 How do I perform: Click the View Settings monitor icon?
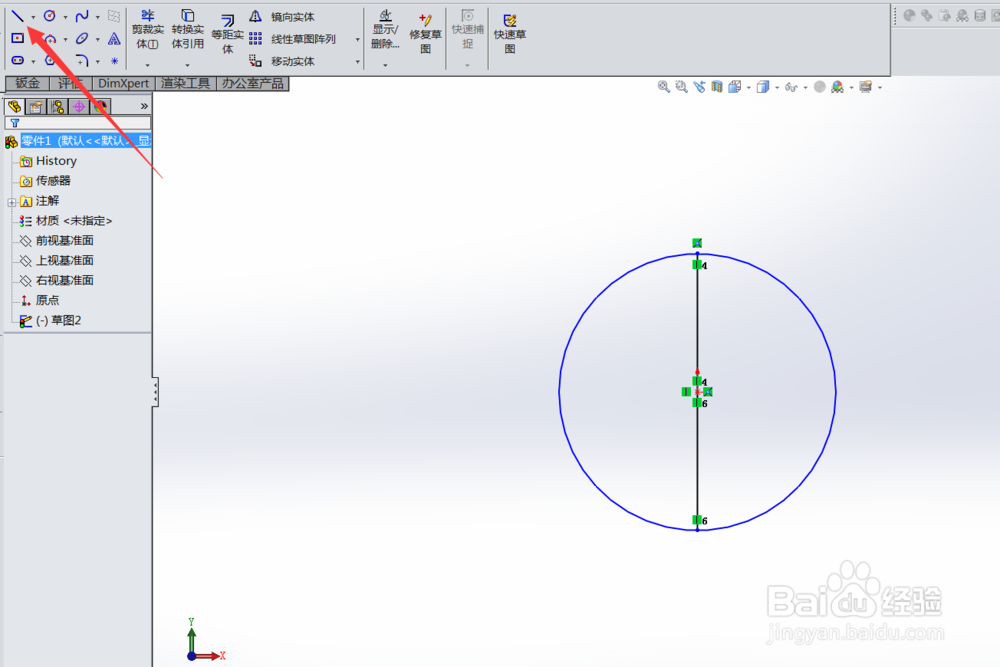tap(865, 87)
